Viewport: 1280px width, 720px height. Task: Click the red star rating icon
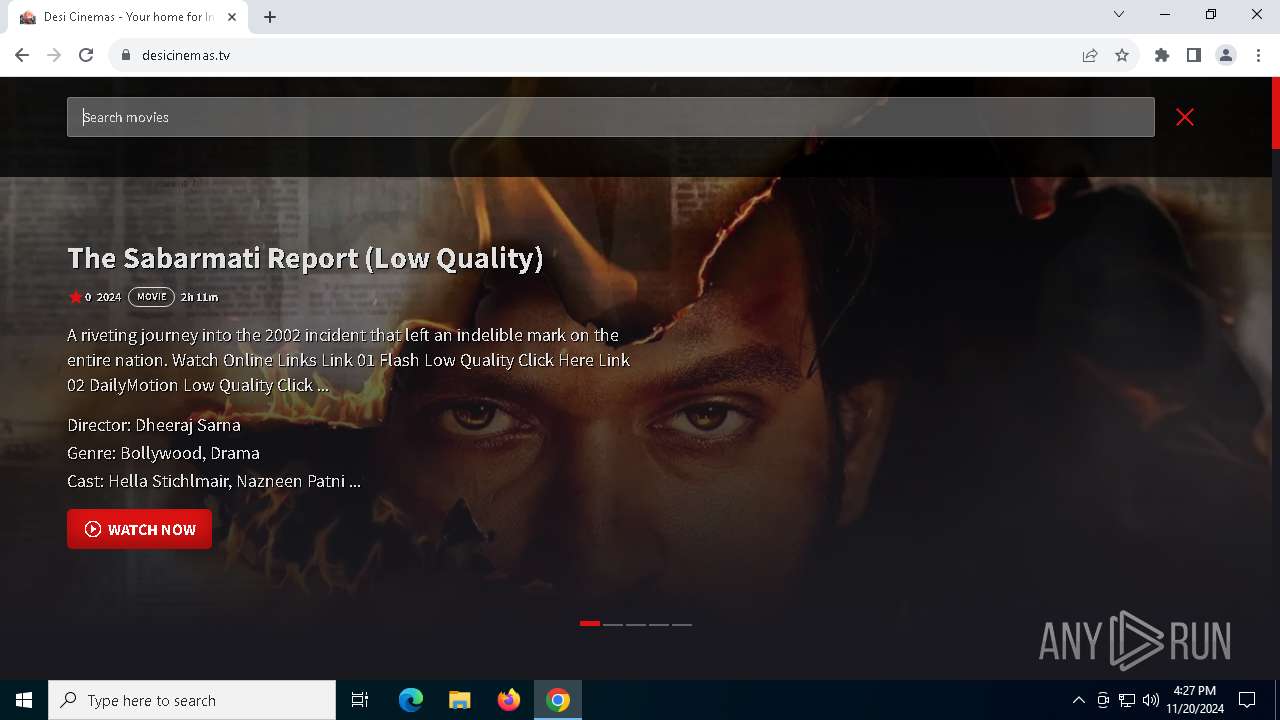tap(75, 297)
